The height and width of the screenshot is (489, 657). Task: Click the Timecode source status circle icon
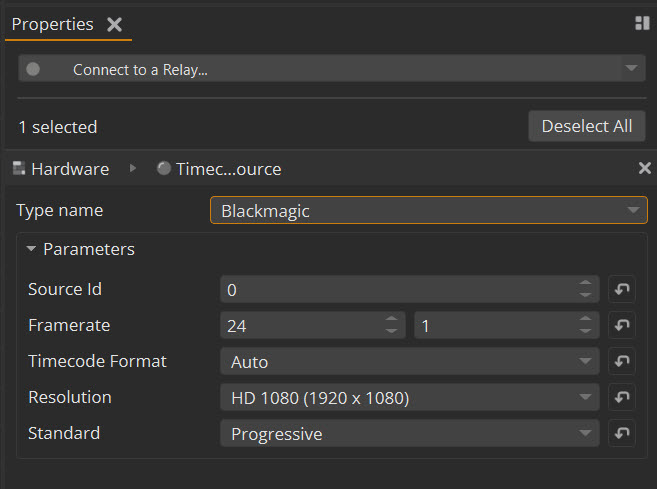[164, 169]
